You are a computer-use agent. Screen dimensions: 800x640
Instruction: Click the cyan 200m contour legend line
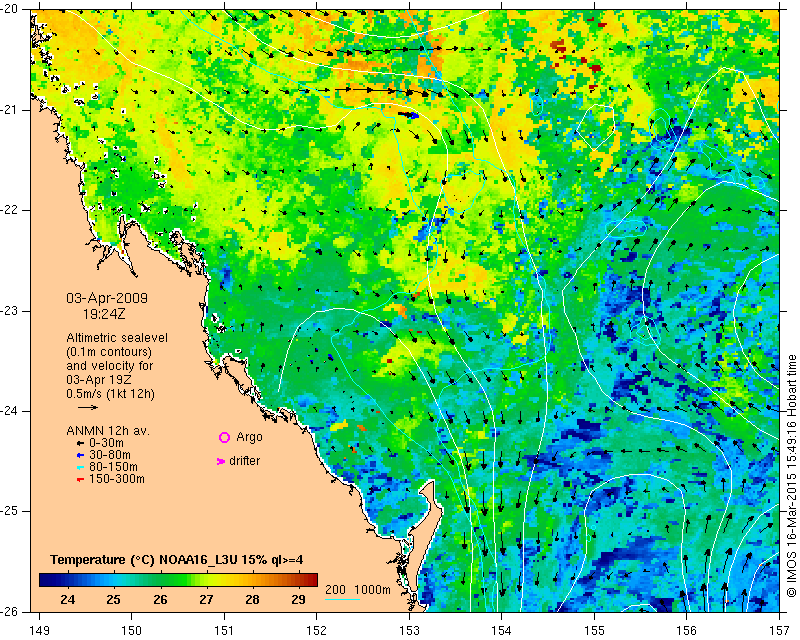click(x=342, y=599)
